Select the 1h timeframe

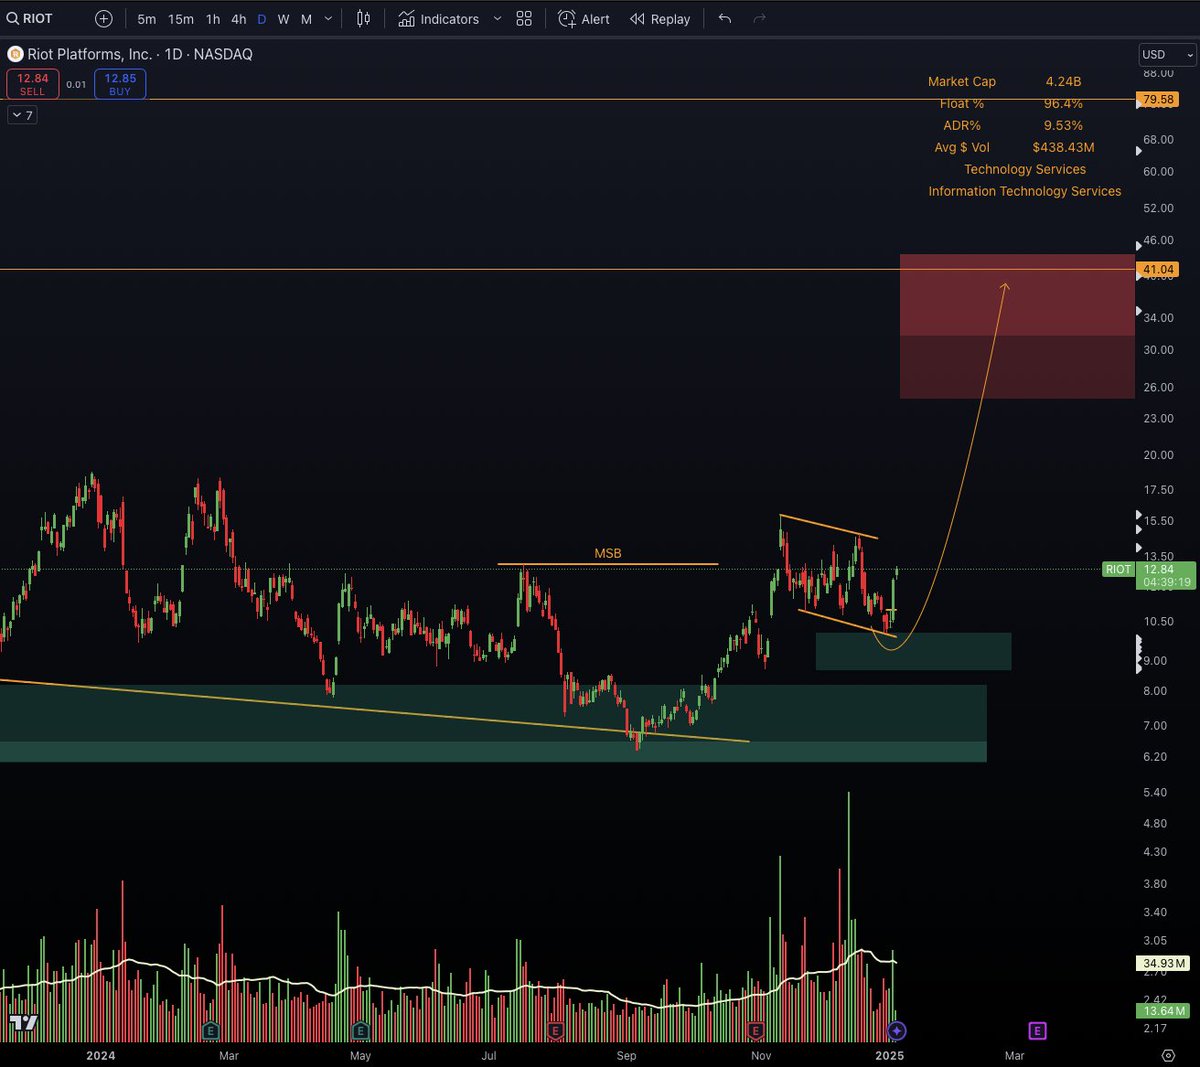click(213, 19)
